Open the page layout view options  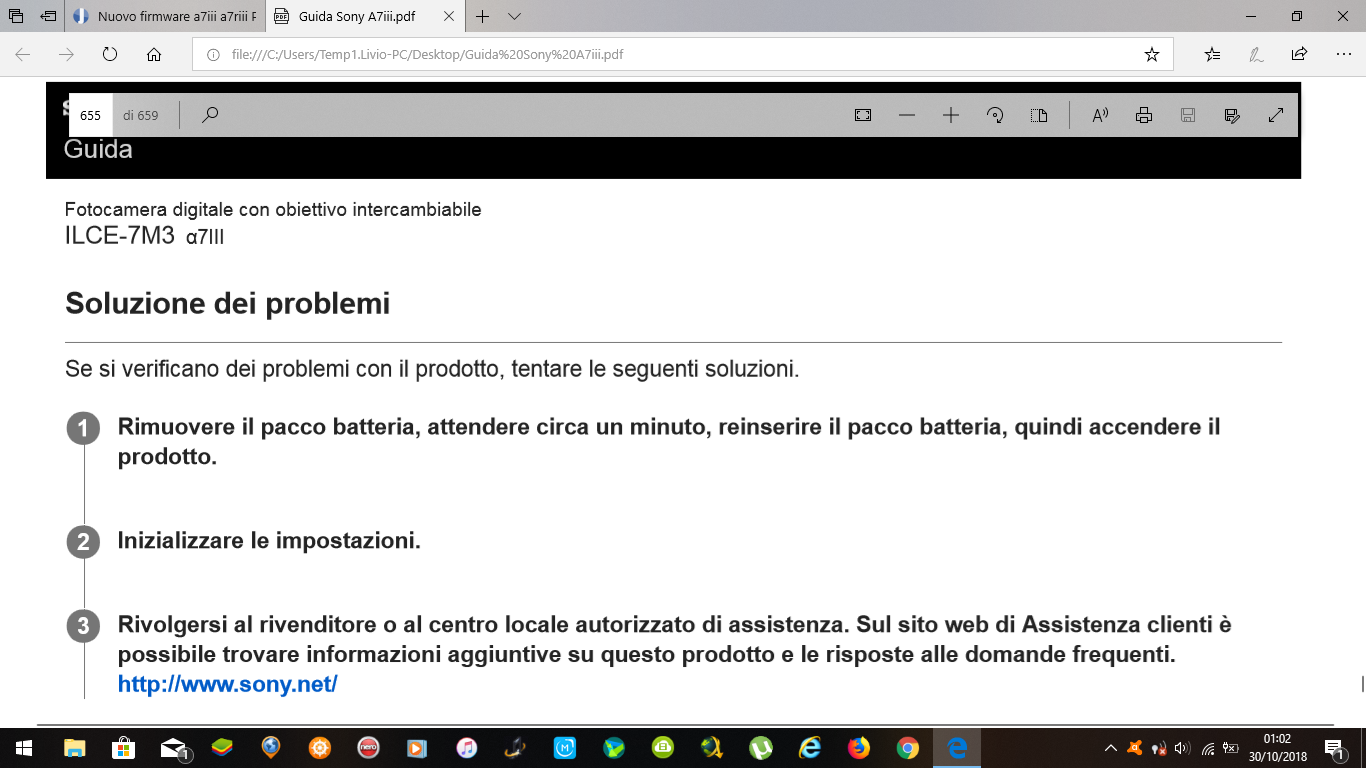(1039, 115)
